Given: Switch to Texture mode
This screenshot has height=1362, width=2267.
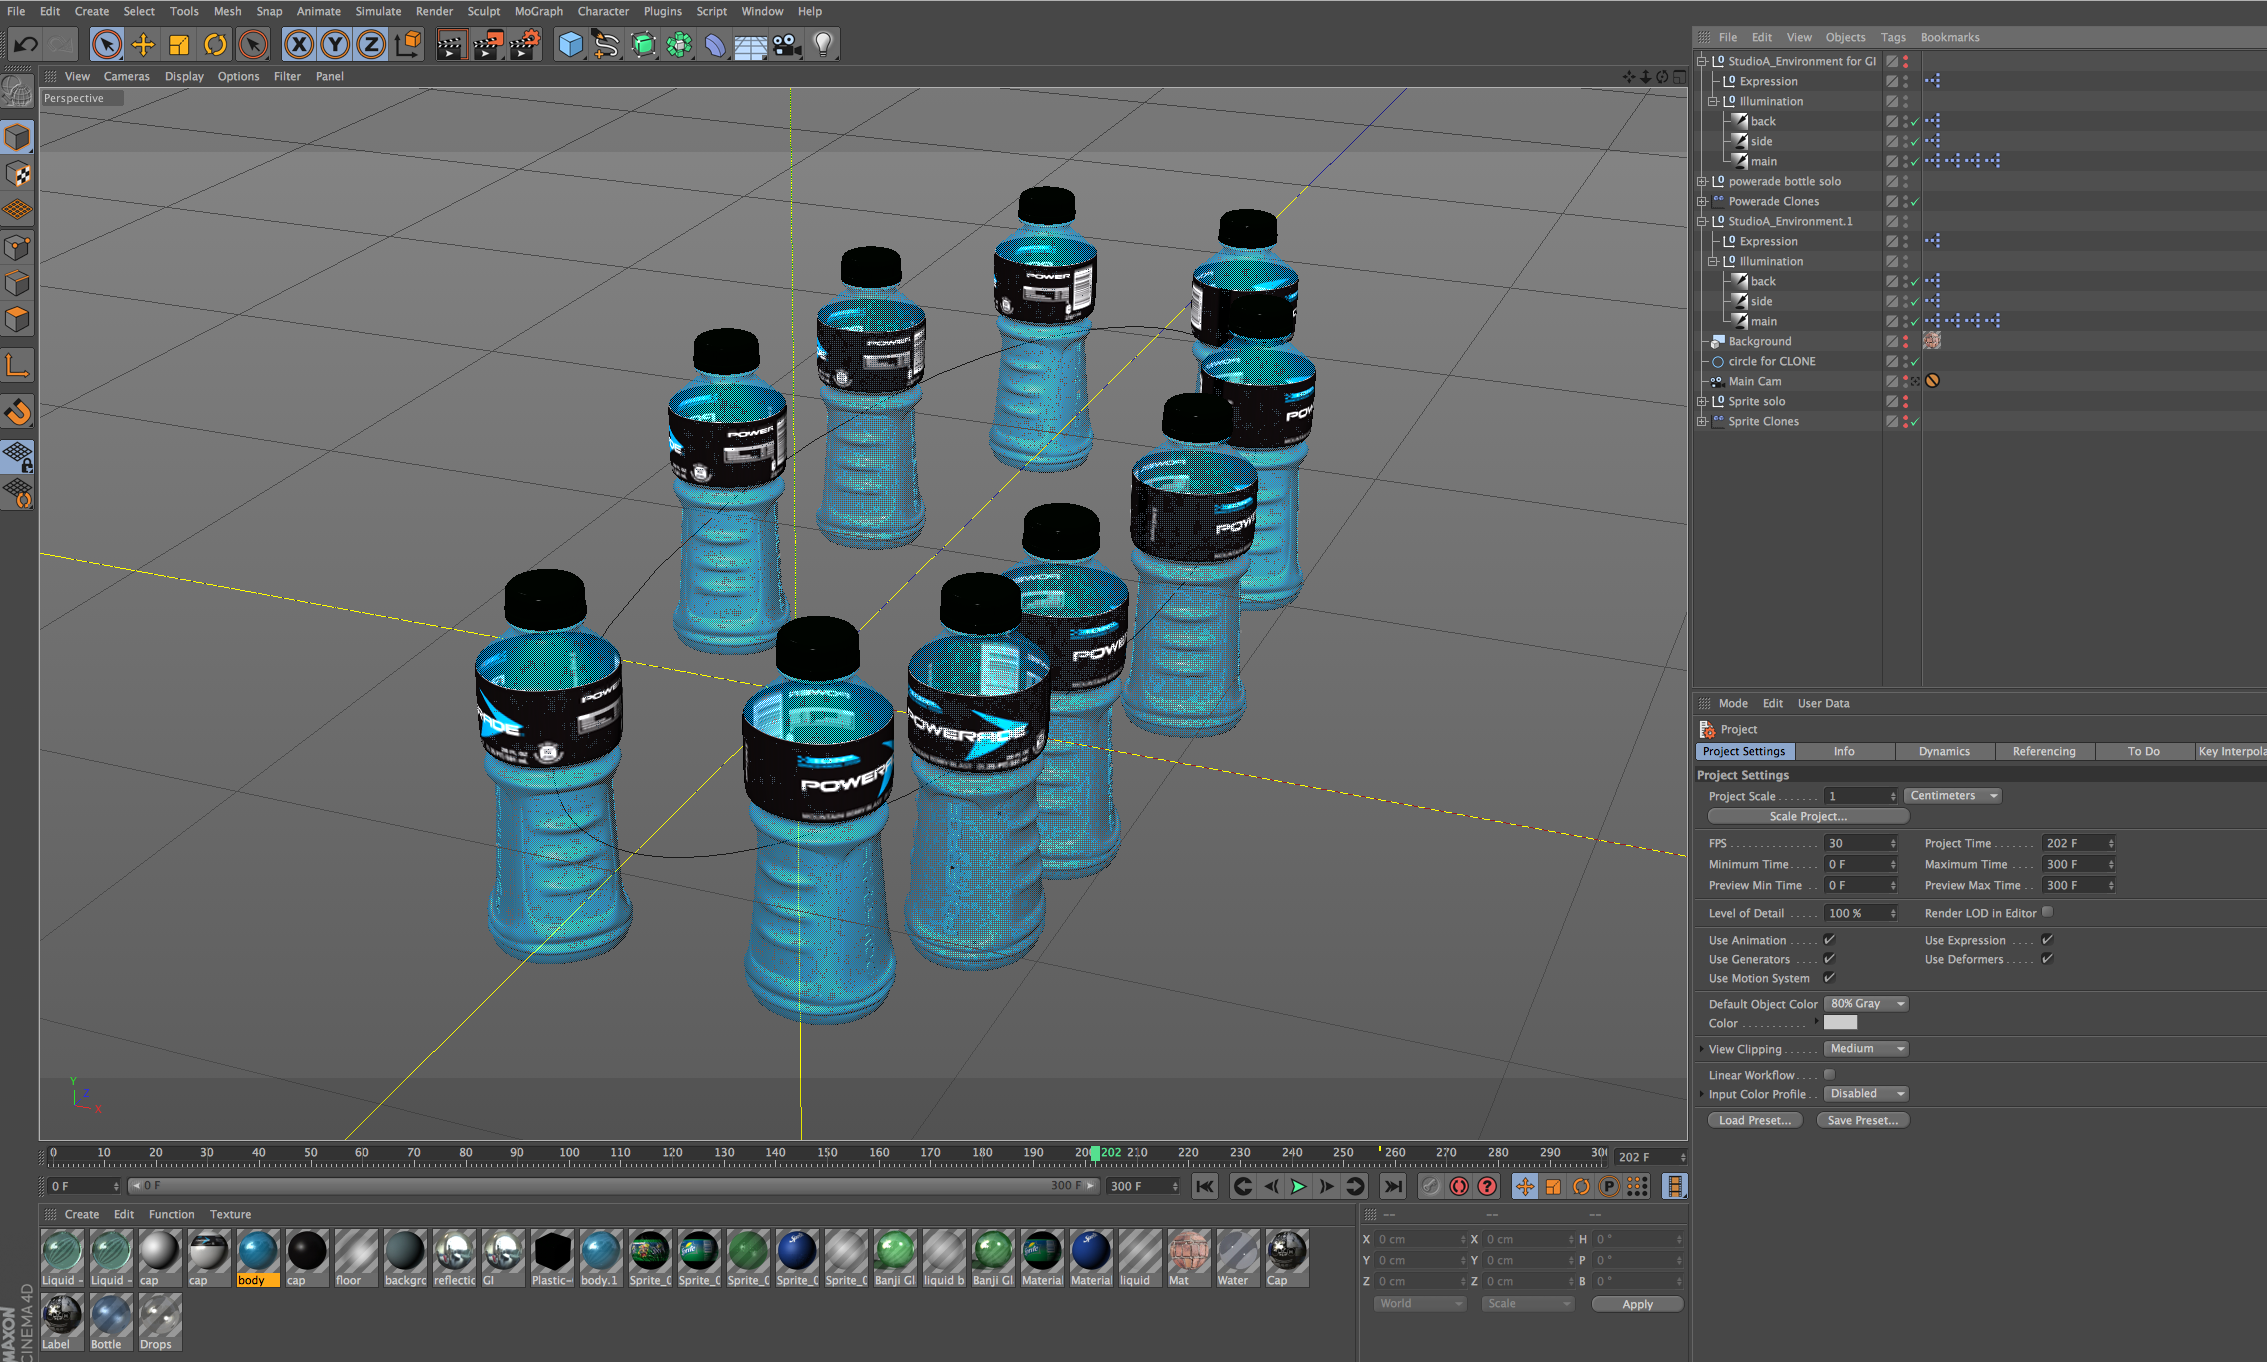Looking at the screenshot, I should [x=18, y=174].
